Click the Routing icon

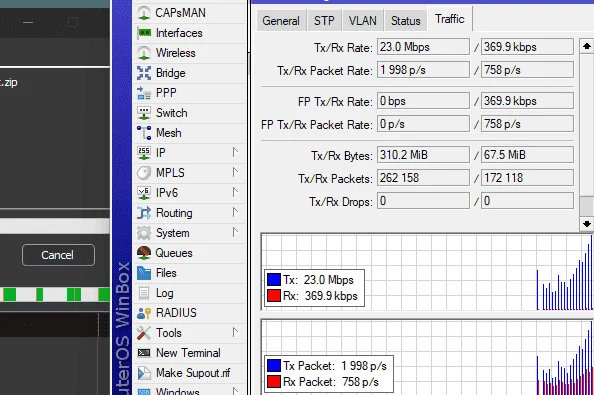click(x=144, y=213)
